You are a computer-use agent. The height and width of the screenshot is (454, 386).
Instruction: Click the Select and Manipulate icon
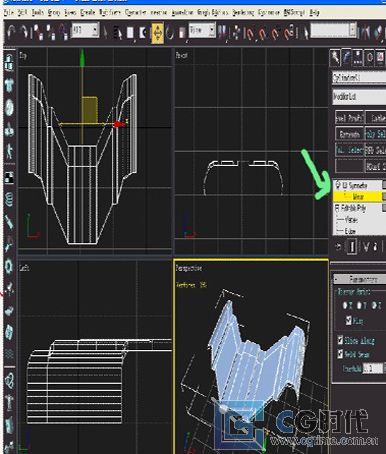pyautogui.click(x=236, y=33)
